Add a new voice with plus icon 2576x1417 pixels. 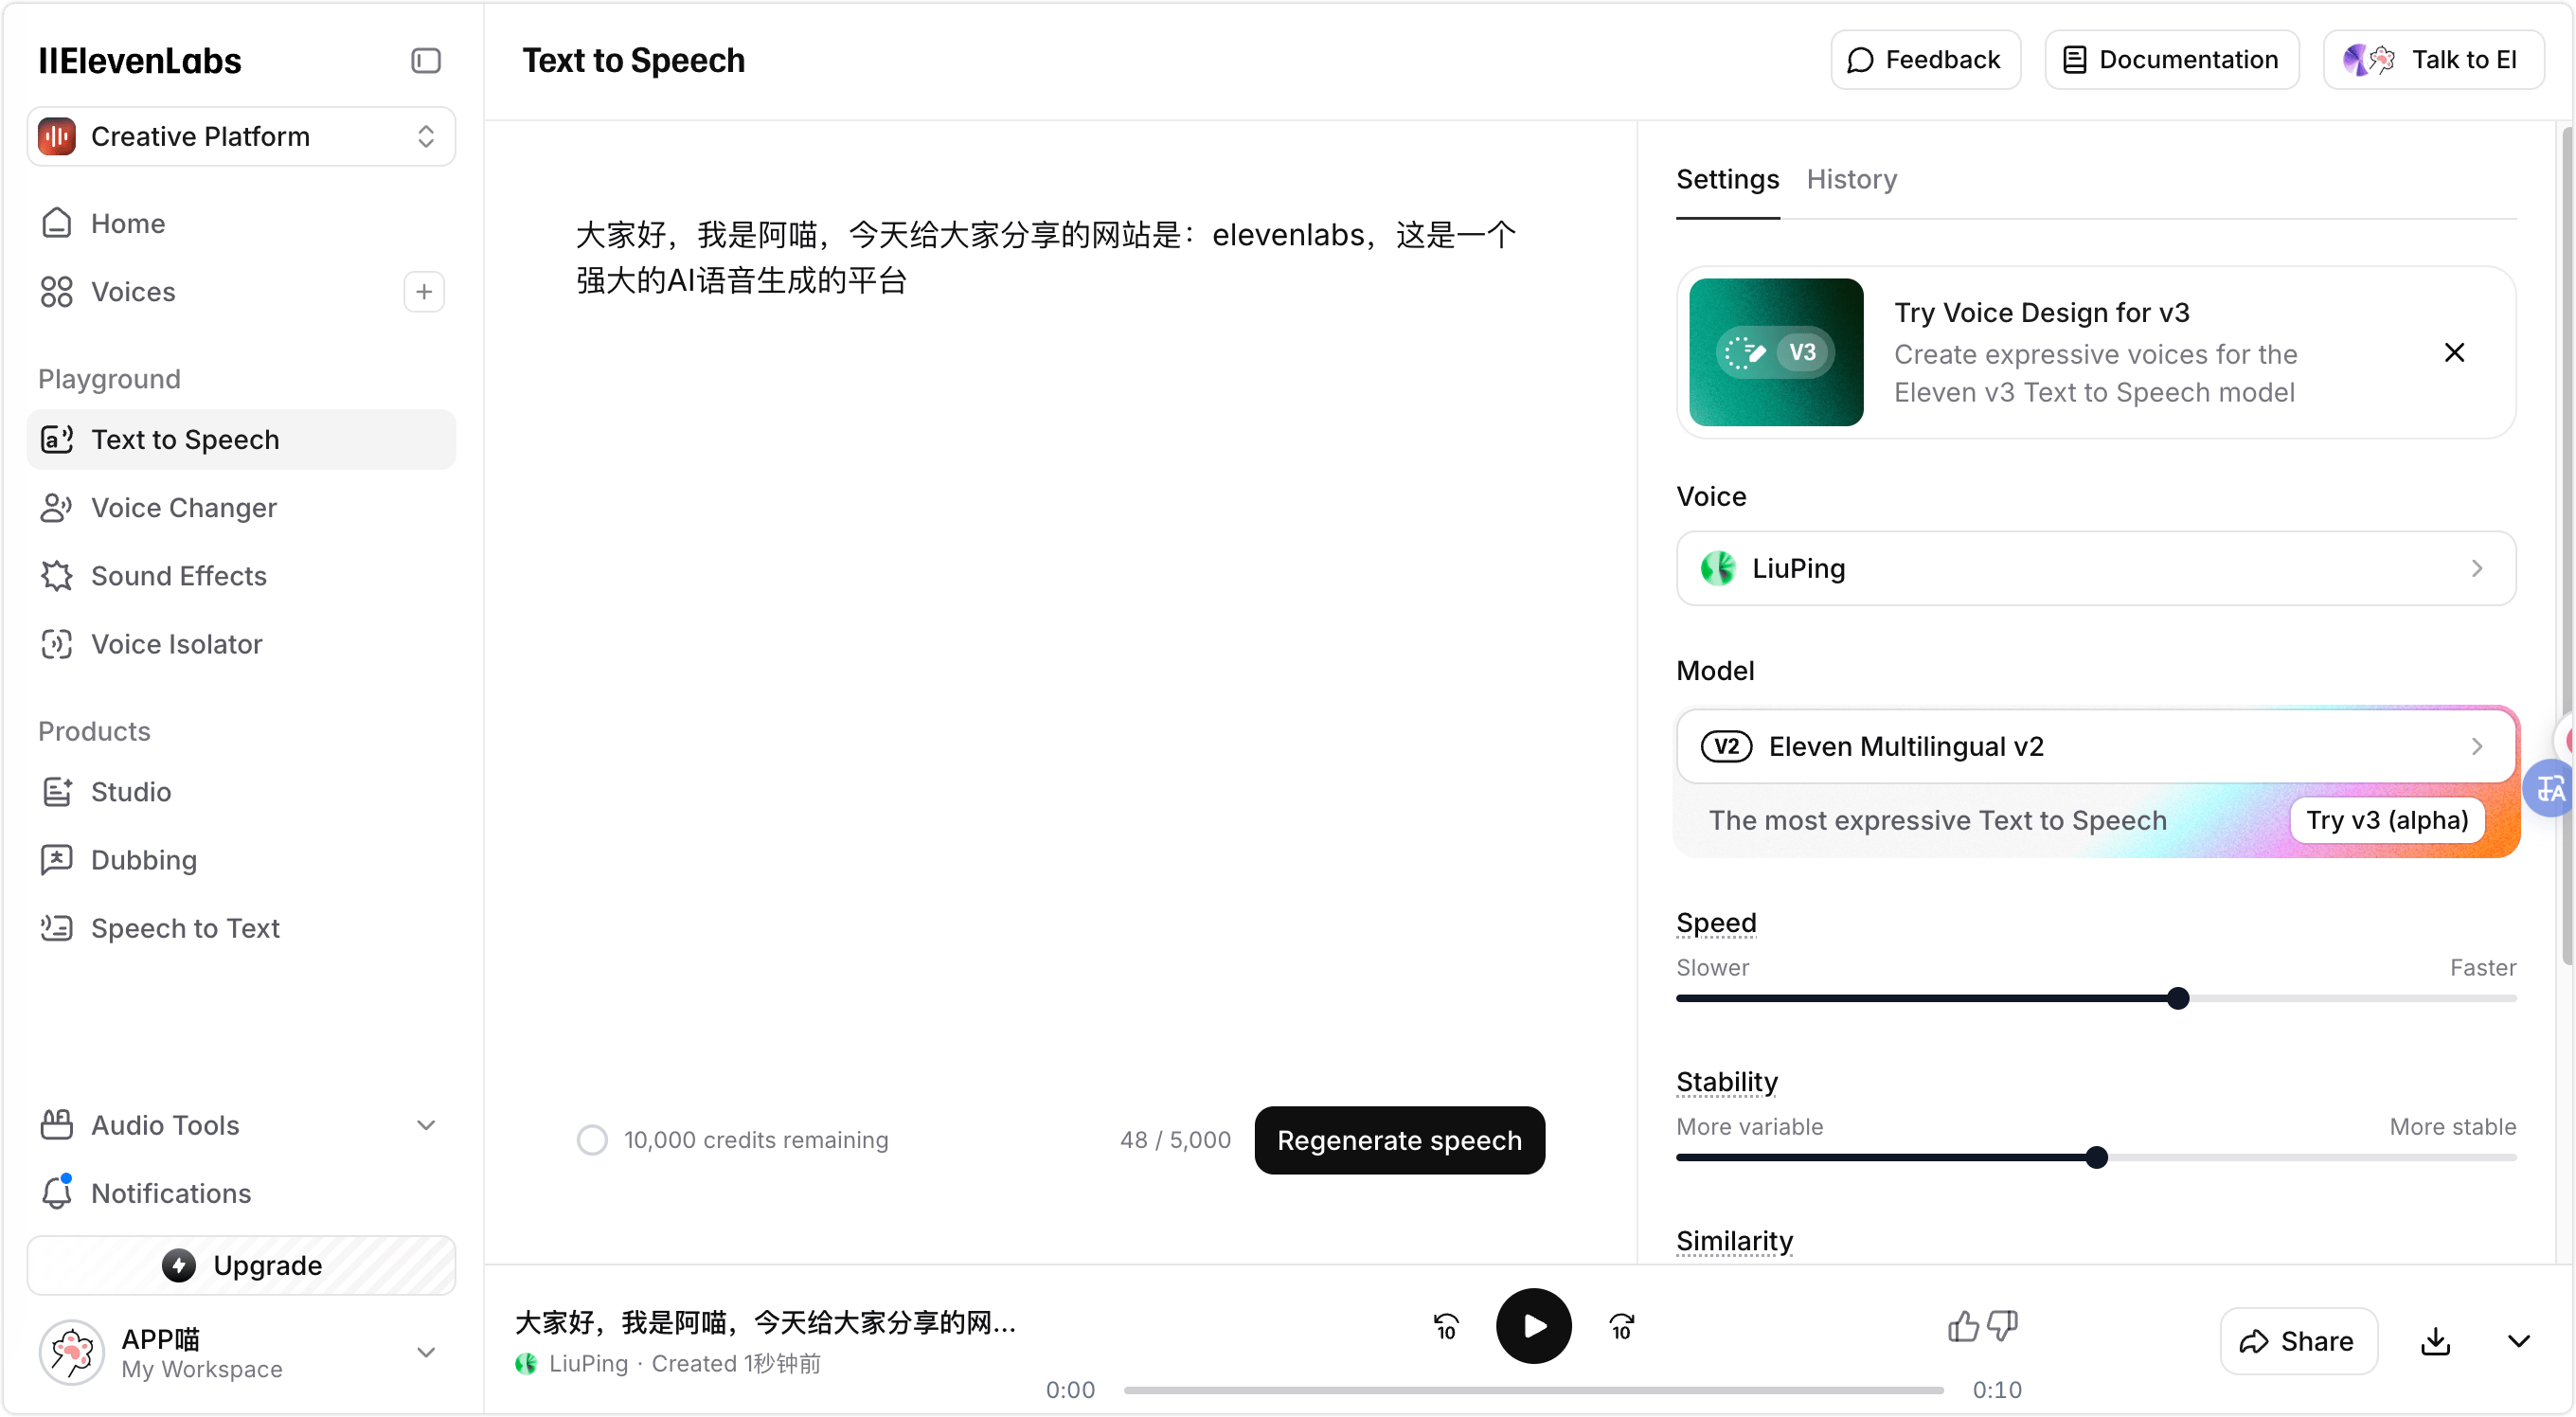424,291
